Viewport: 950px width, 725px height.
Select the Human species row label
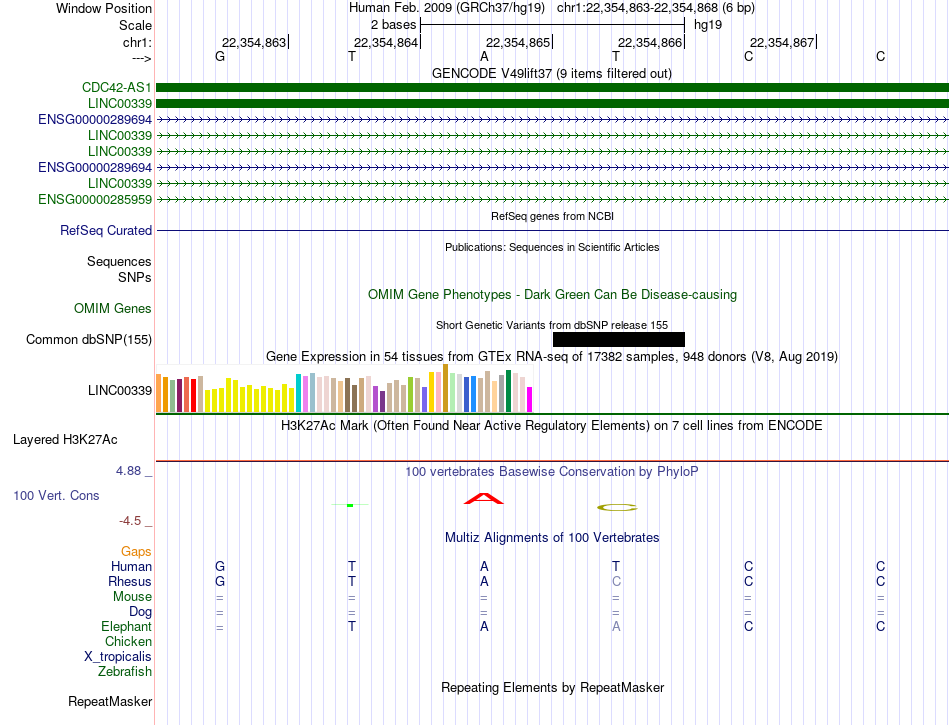point(131,566)
